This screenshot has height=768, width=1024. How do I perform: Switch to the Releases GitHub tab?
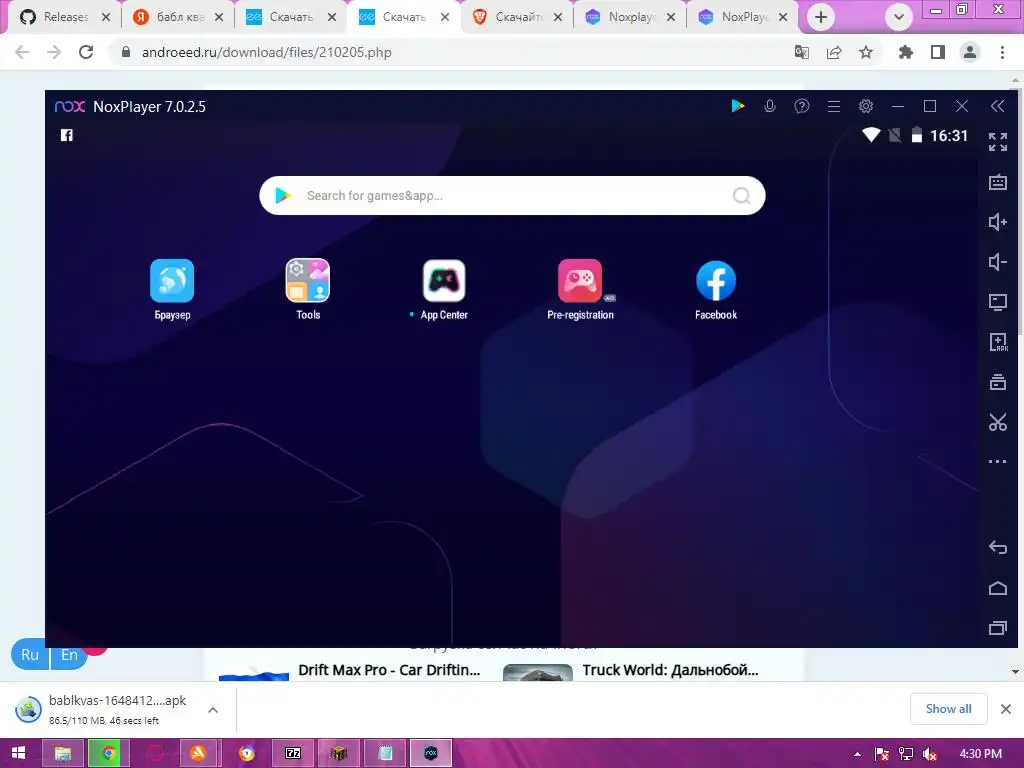[x=63, y=17]
